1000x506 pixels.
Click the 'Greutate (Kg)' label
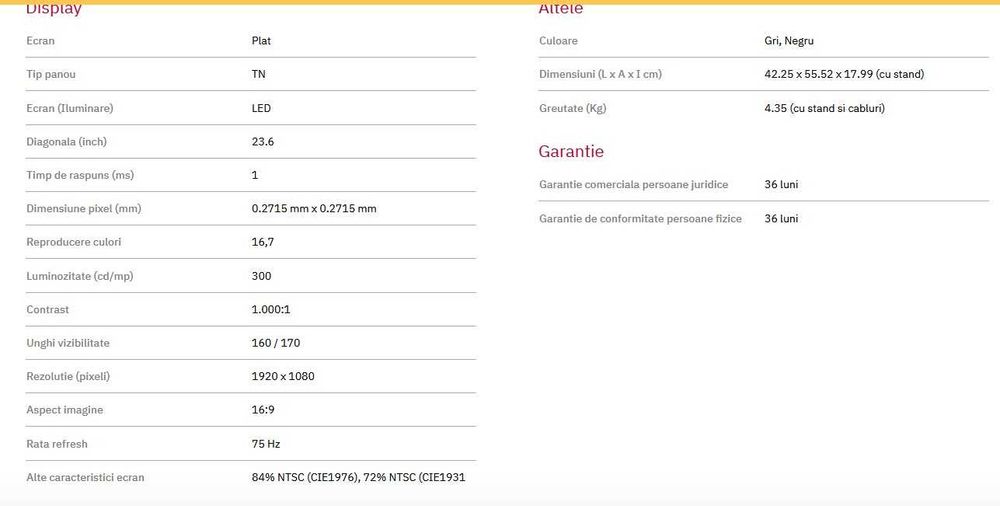[x=572, y=108]
